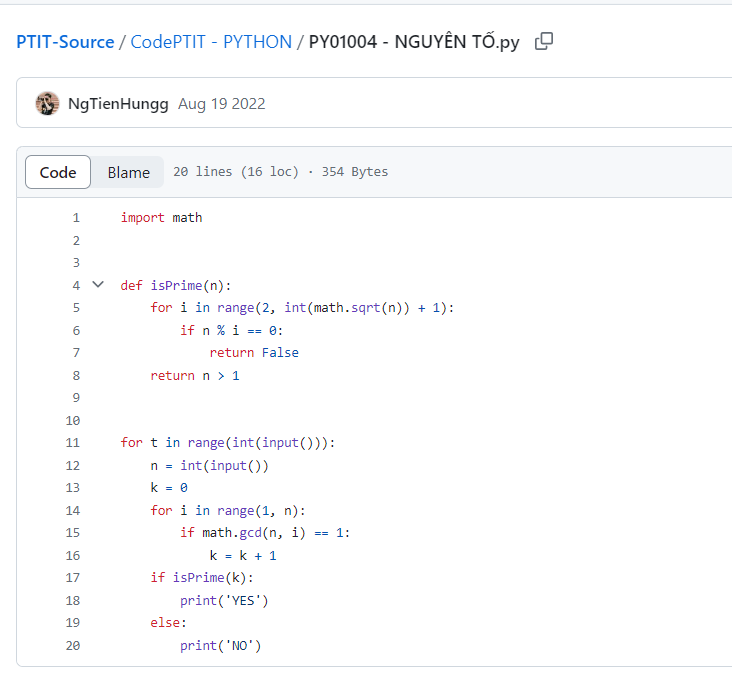Select line number 20
732x674 pixels.
[x=72, y=646]
